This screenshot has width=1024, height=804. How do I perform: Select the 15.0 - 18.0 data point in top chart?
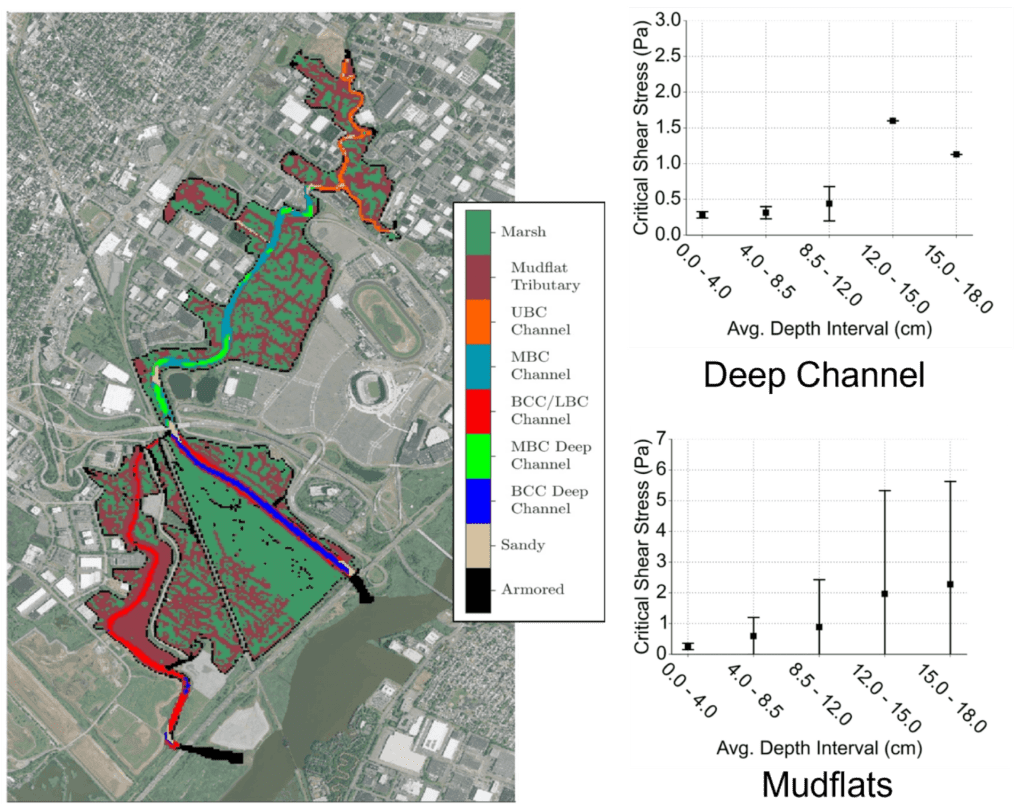[x=956, y=154]
